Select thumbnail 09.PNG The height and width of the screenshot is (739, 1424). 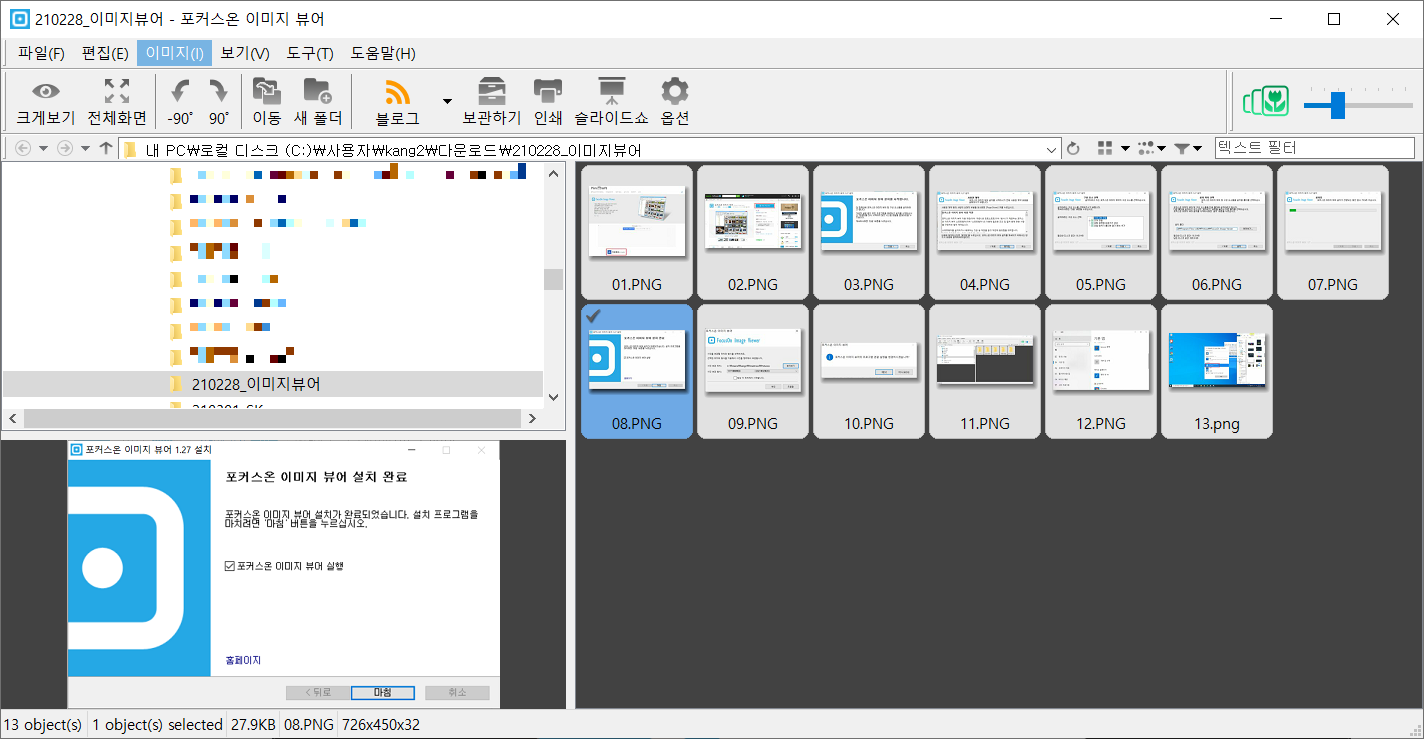click(753, 371)
